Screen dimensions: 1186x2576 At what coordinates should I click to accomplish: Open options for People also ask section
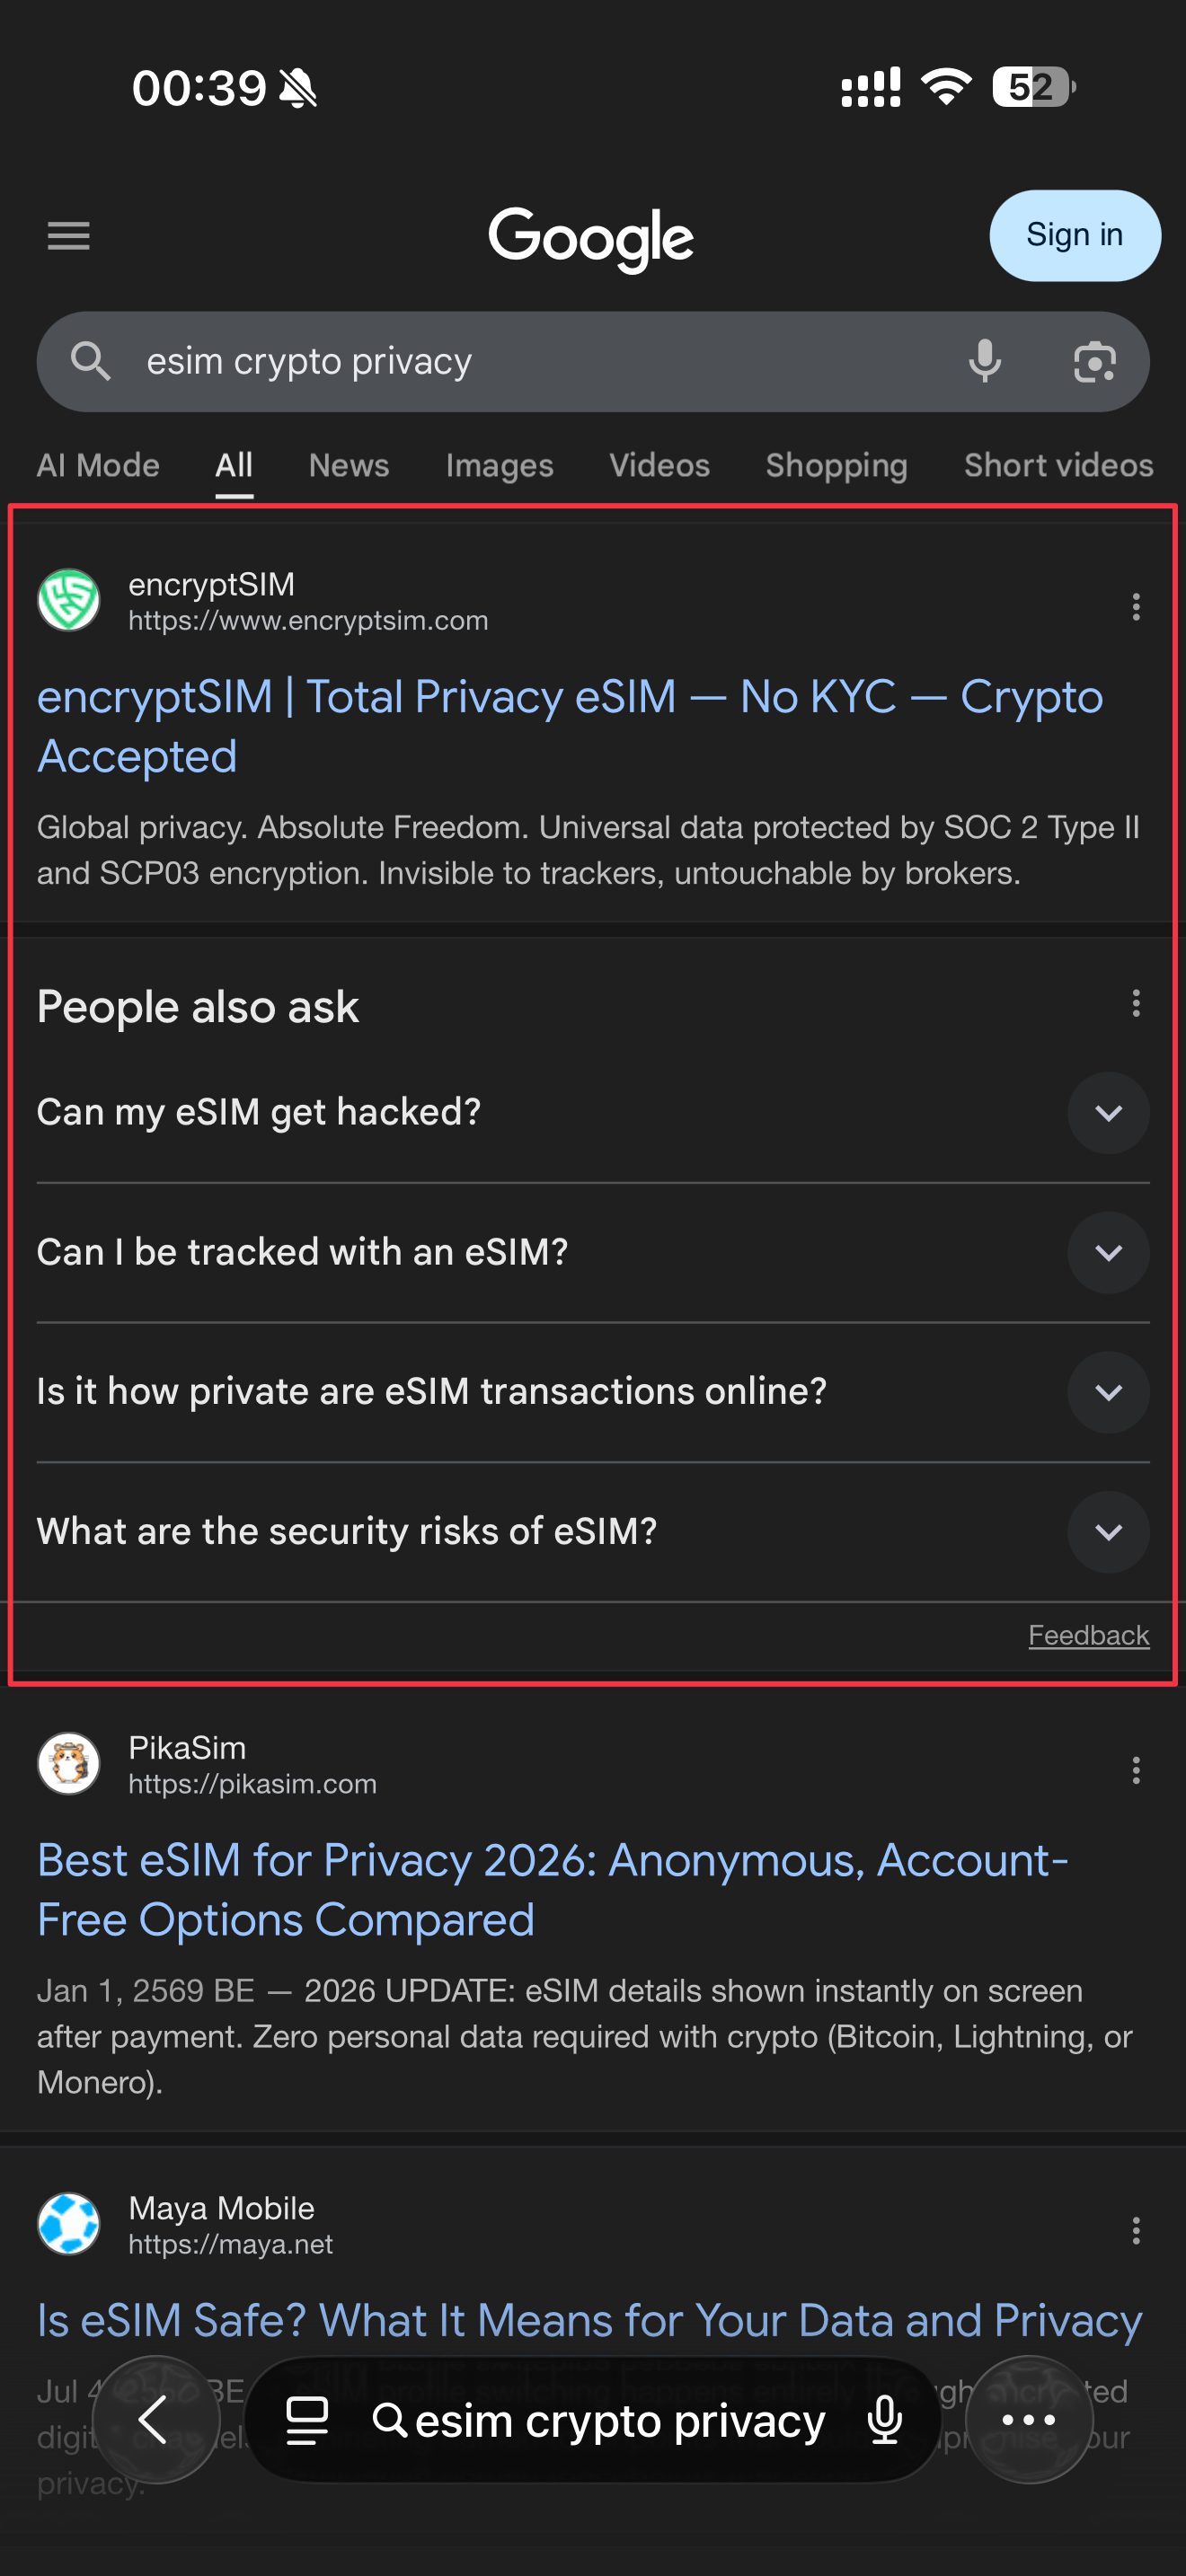tap(1135, 1003)
